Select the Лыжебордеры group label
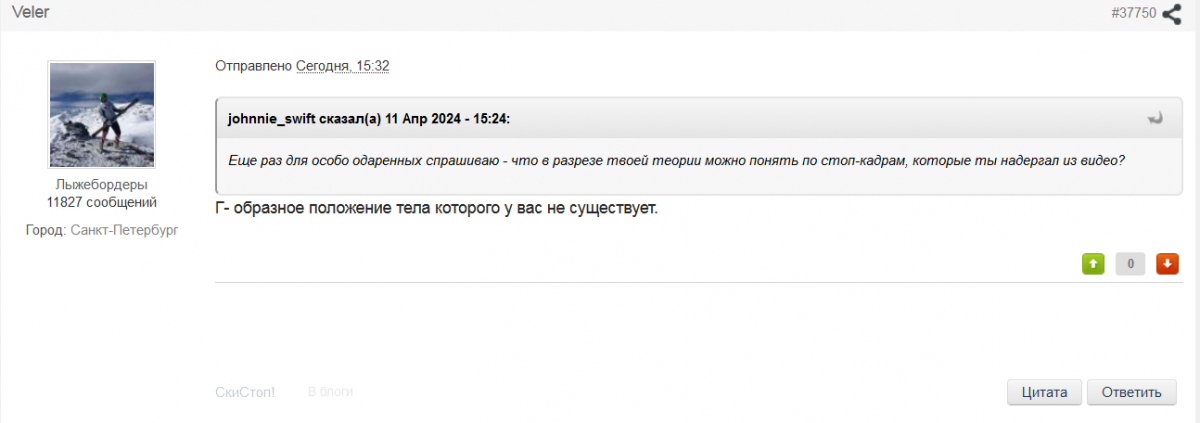The width and height of the screenshot is (1200, 423). 101,185
